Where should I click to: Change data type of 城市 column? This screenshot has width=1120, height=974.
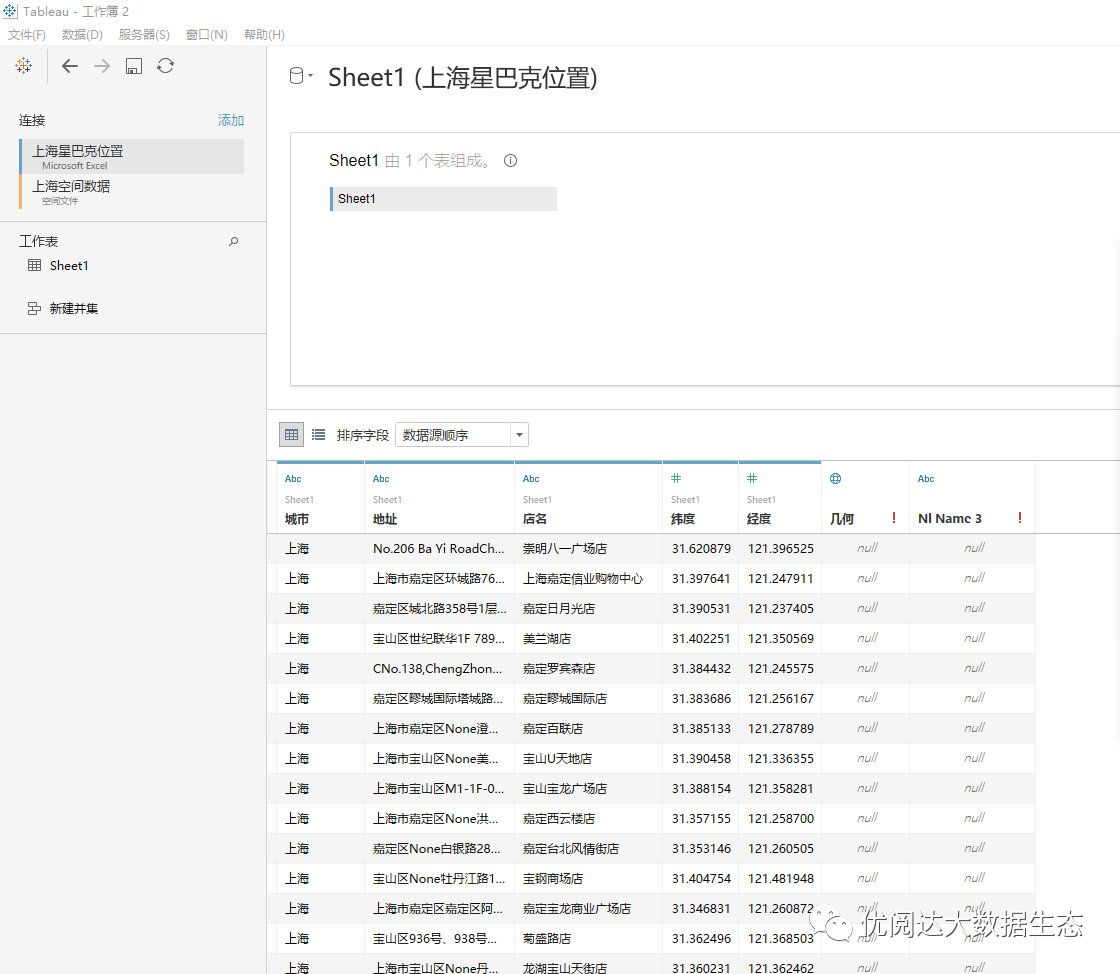[293, 478]
